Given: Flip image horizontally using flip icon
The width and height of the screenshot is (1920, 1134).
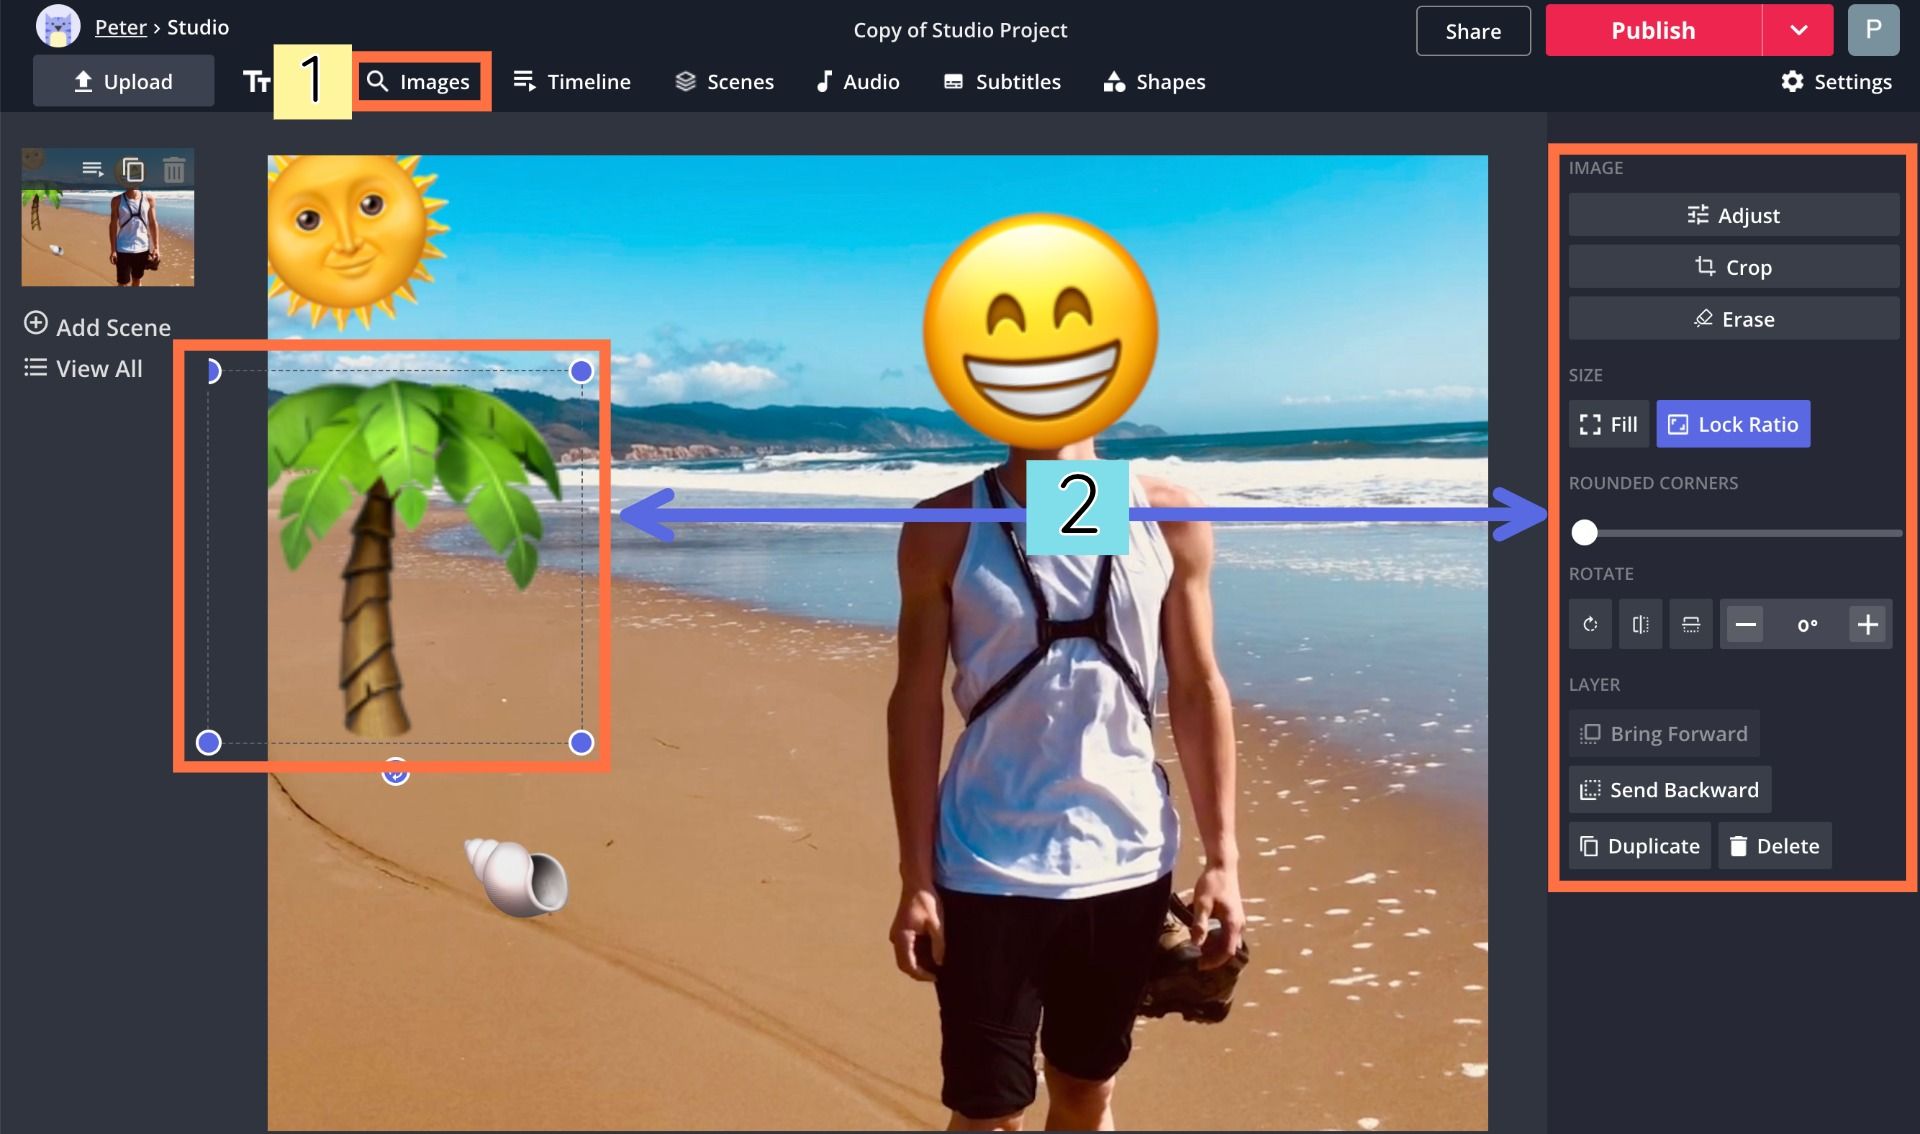Looking at the screenshot, I should tap(1640, 625).
